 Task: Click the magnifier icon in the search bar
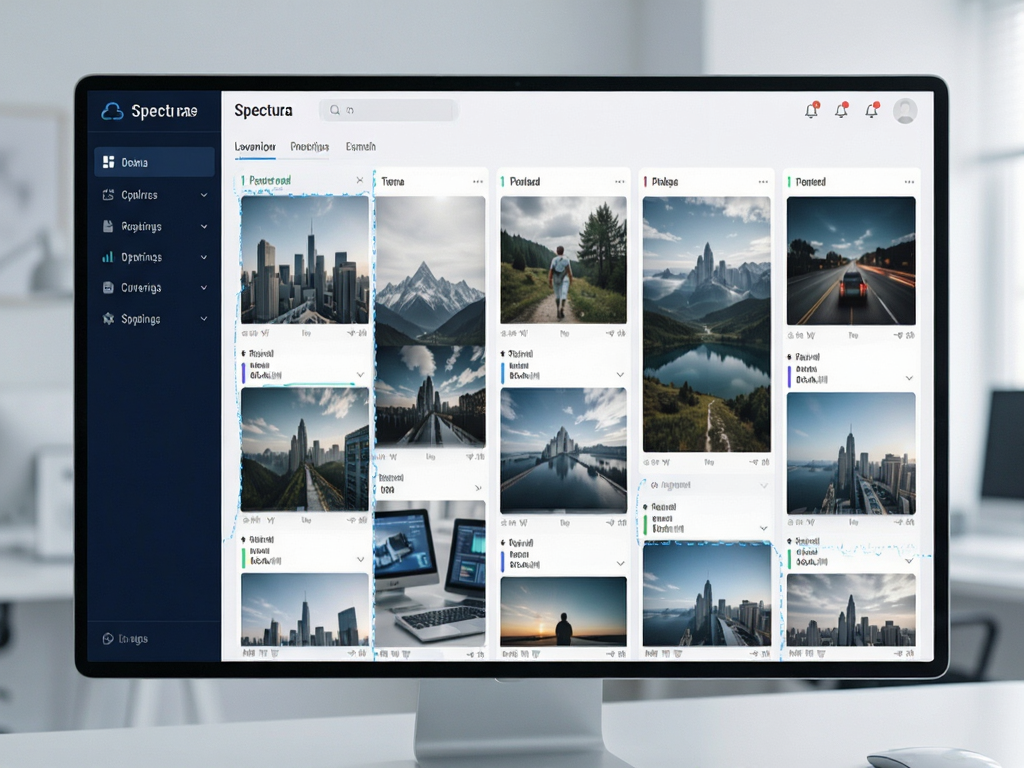tap(335, 110)
